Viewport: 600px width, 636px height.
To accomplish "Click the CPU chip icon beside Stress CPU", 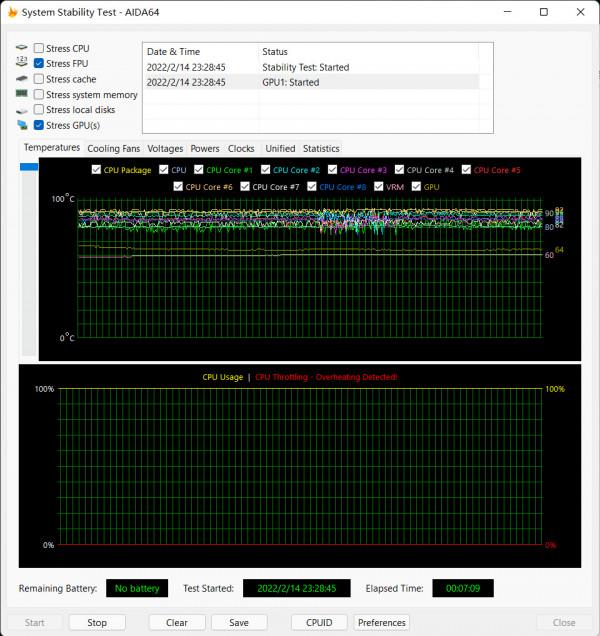I will click(21, 48).
